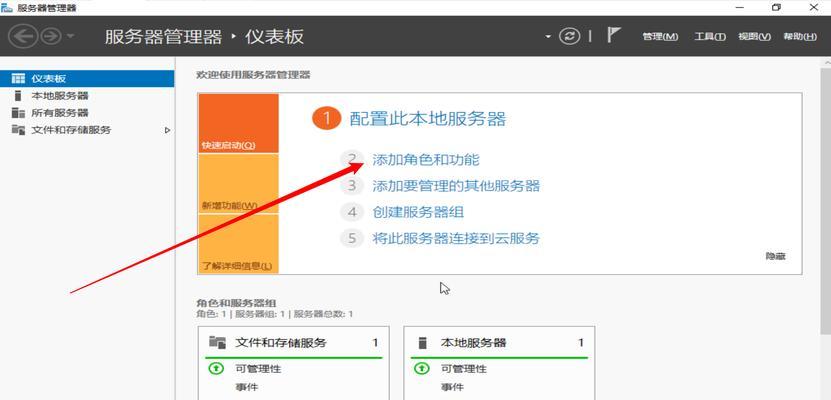Screen dimensions: 831x400
Task: Select 文件和存储服务 in the sidebar
Action: point(87,130)
